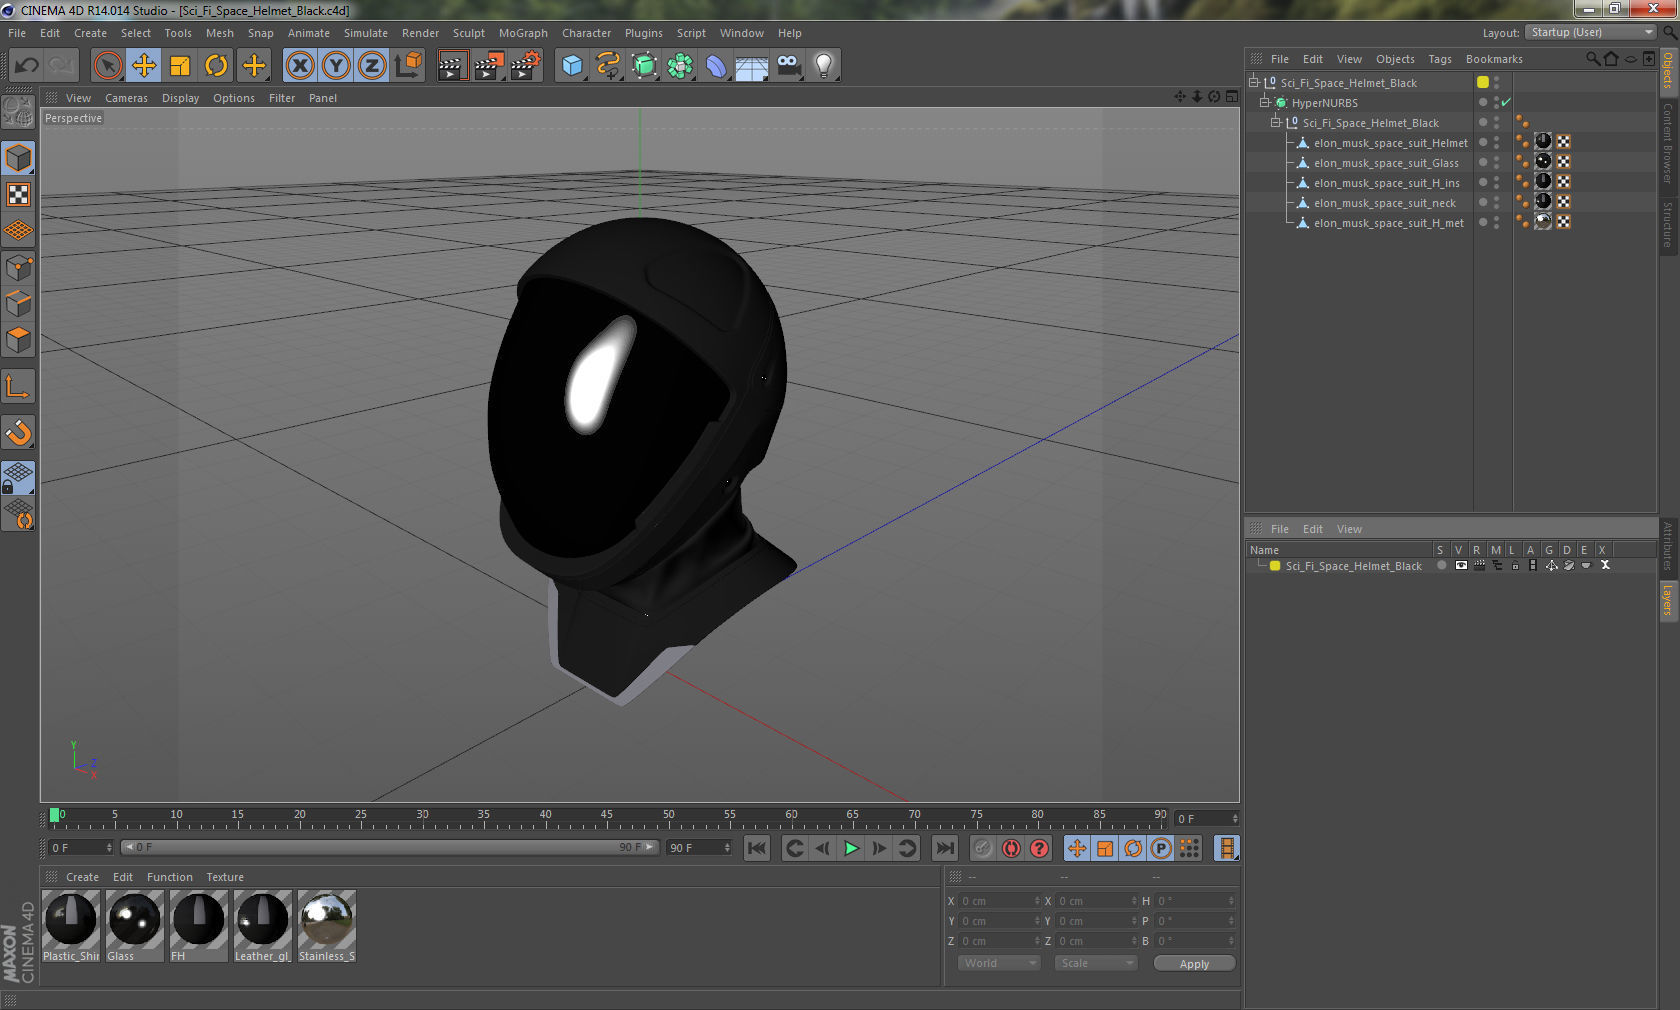Click the HyperNURBS generator icon
This screenshot has height=1010, width=1680.
(644, 66)
